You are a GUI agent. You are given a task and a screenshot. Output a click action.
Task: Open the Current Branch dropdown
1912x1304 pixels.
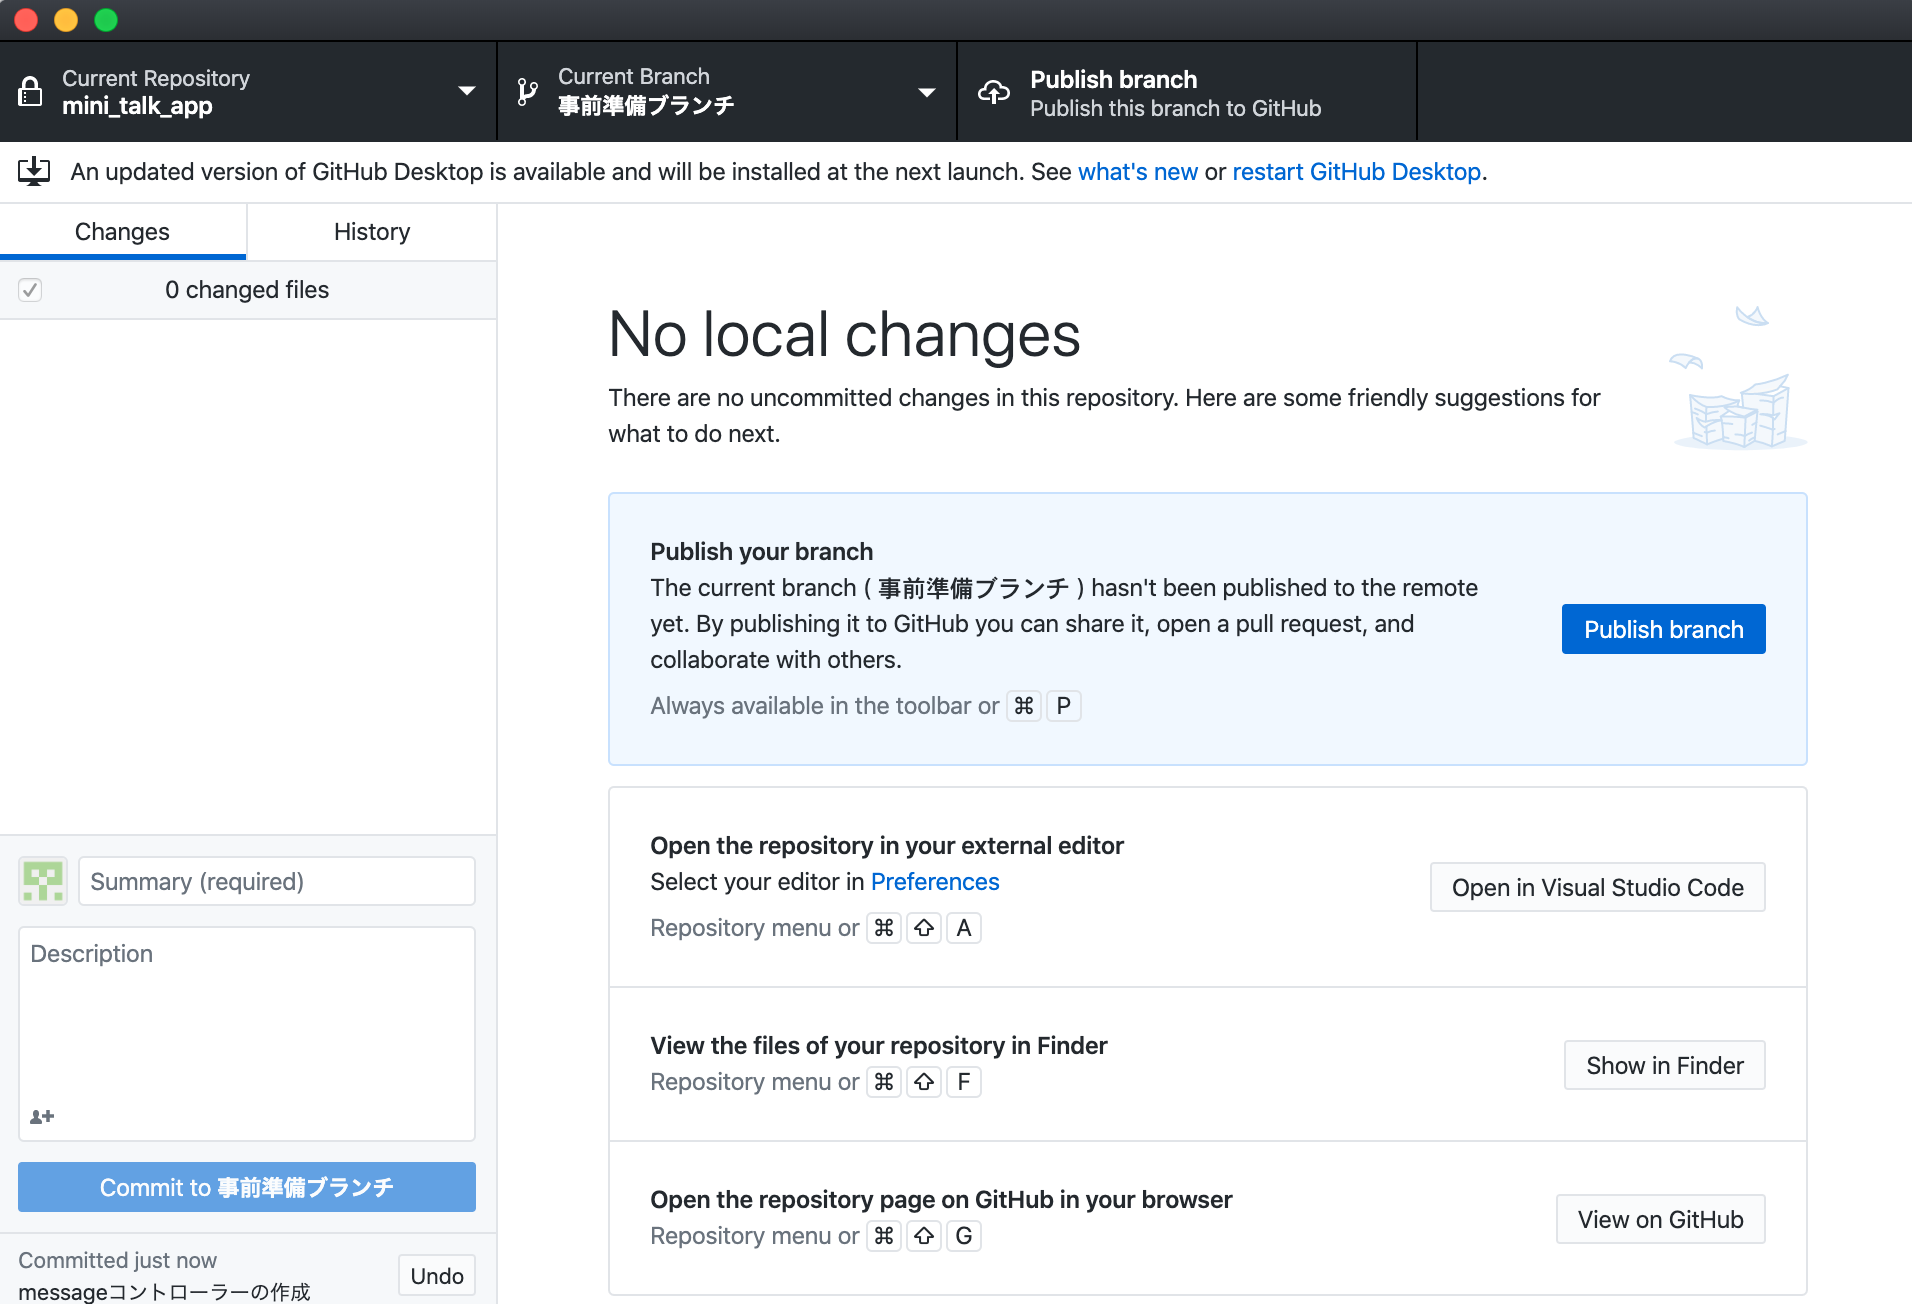pos(926,92)
